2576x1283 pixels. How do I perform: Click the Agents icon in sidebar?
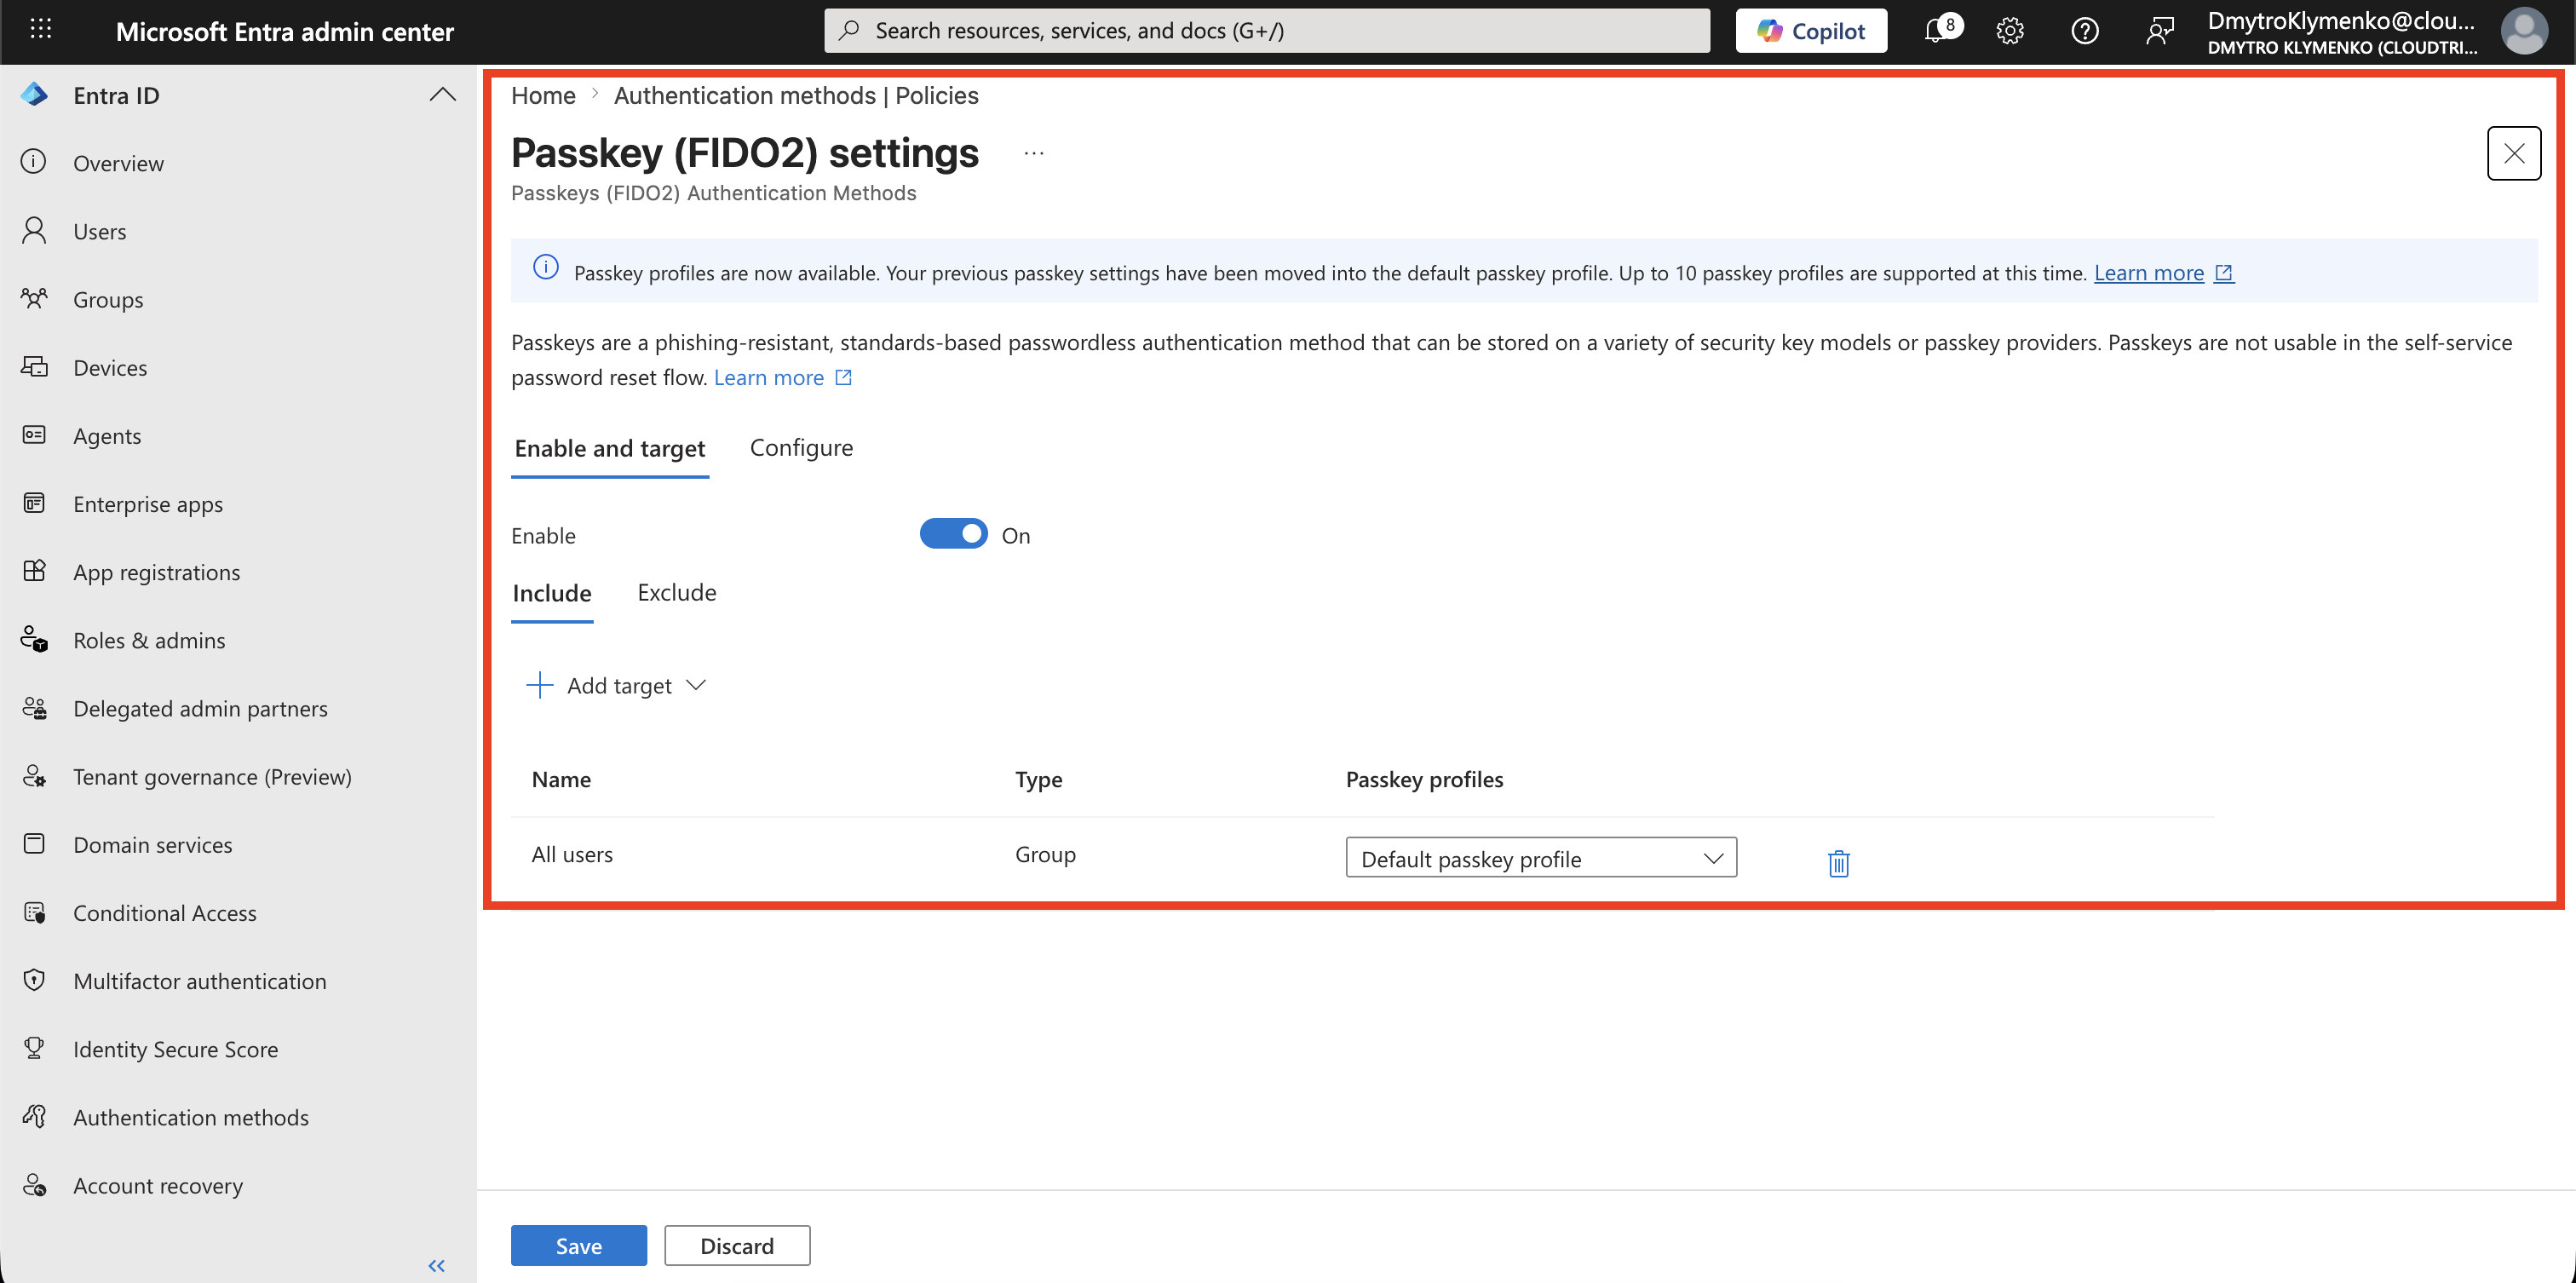tap(34, 434)
